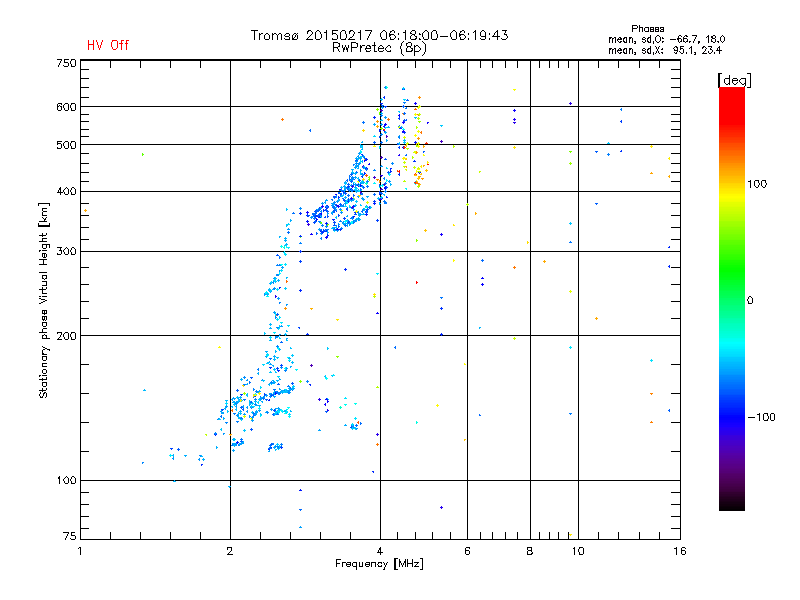The height and width of the screenshot is (600, 800).
Task: Click the '300' y-axis label
Action: [66, 251]
